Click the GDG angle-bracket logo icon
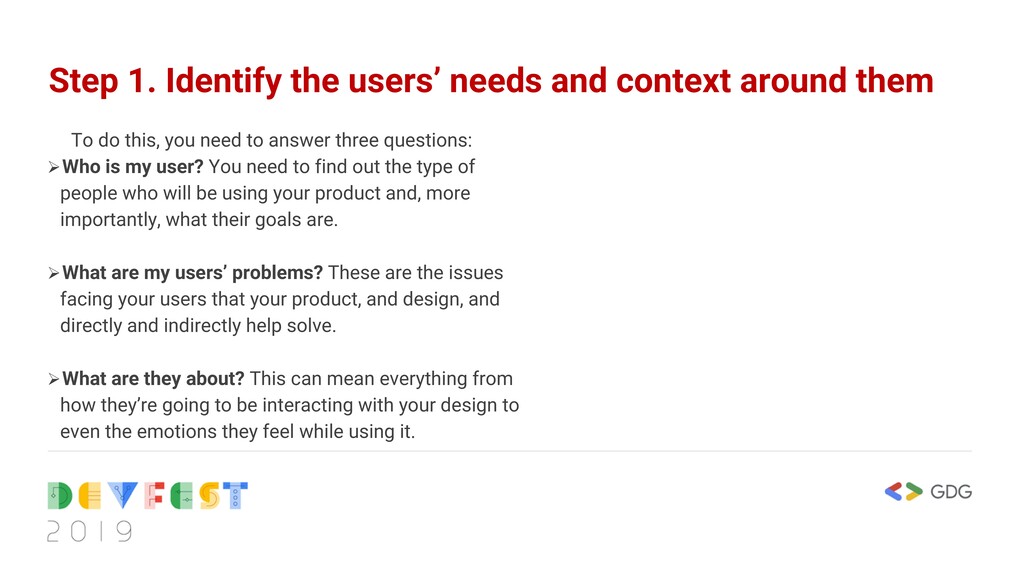The image size is (1024, 576). pos(903,492)
